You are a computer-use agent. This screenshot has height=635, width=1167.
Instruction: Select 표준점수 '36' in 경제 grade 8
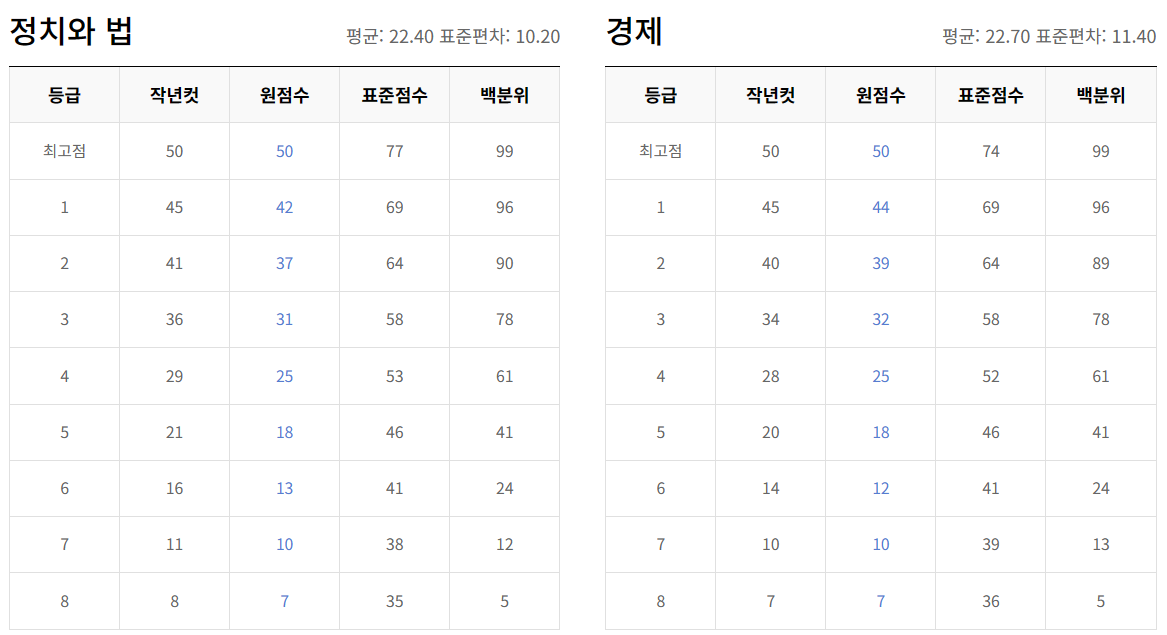991,602
